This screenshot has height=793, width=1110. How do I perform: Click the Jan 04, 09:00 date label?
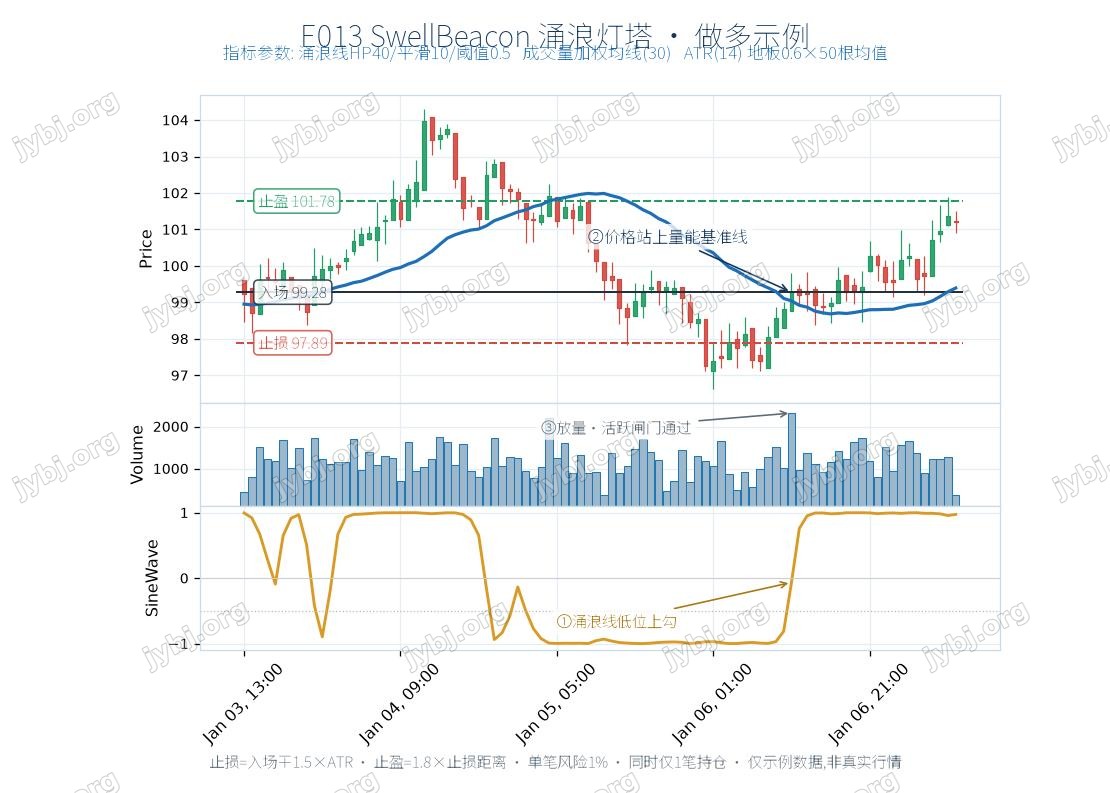point(399,704)
